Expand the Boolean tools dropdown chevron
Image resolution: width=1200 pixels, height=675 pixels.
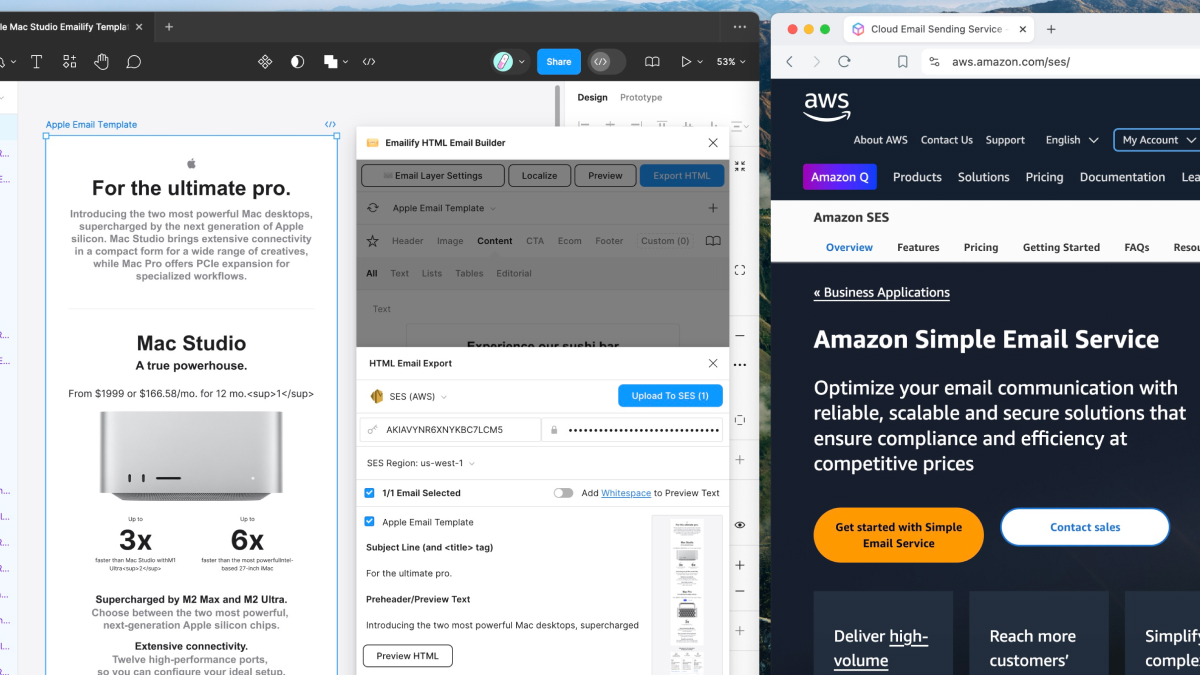346,62
